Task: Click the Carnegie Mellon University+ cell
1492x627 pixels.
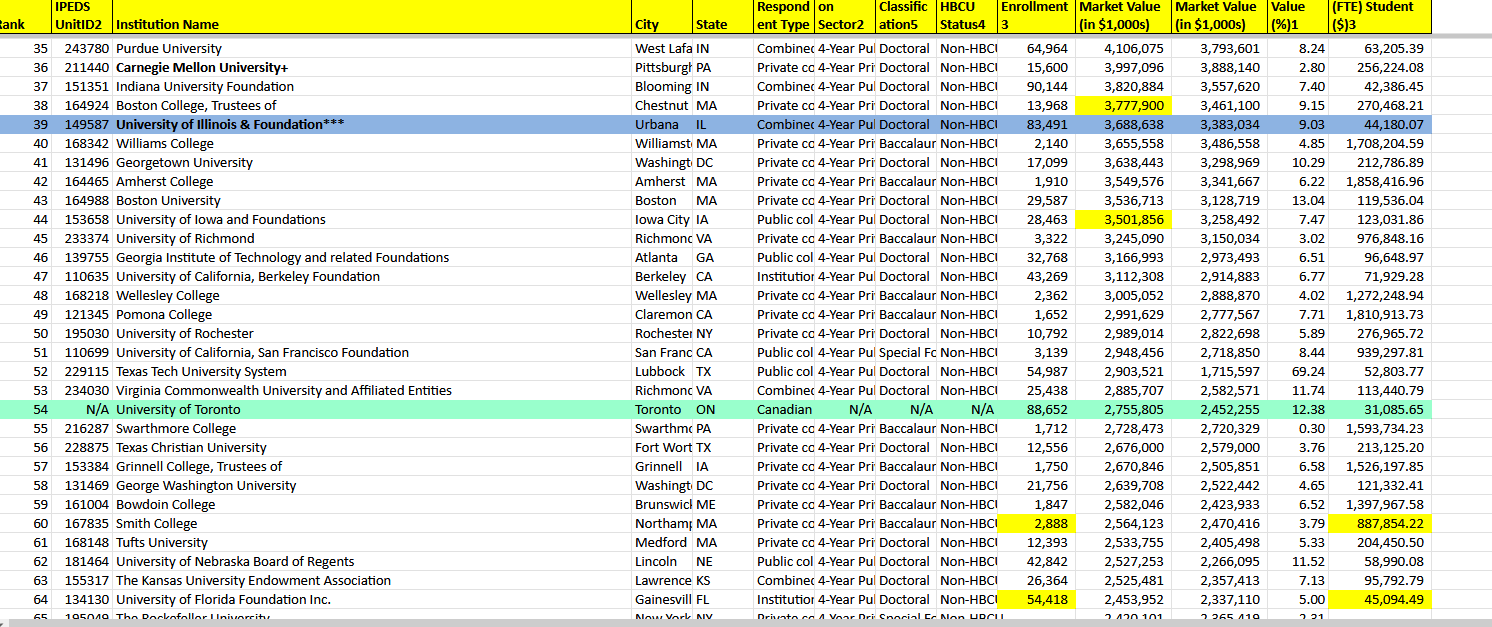Action: (372, 67)
